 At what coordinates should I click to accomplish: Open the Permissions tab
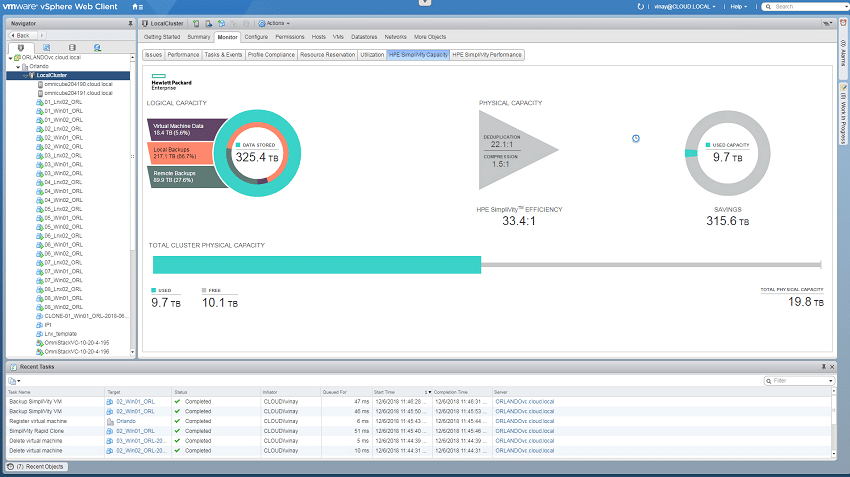(289, 37)
